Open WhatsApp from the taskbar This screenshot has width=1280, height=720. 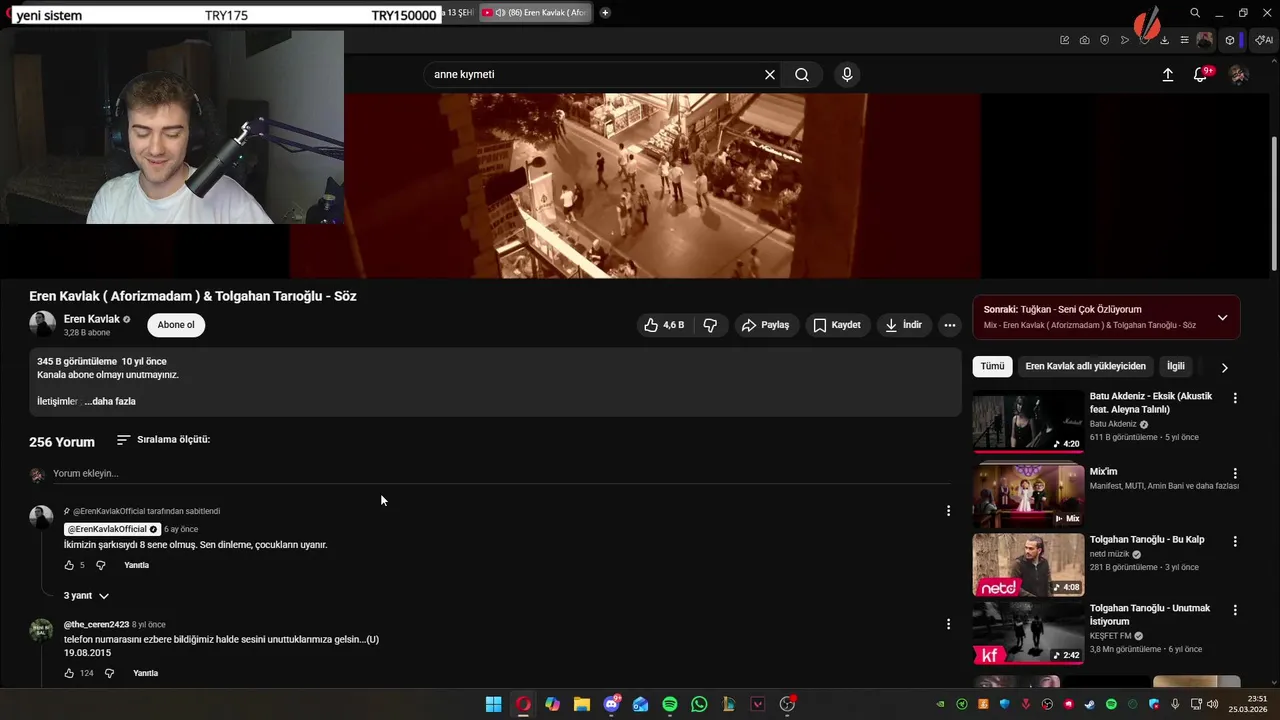699,704
